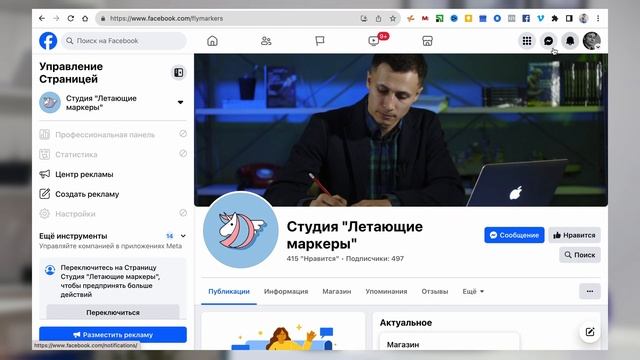
Task: Click the Разместить рекламу button
Action: coord(113,335)
